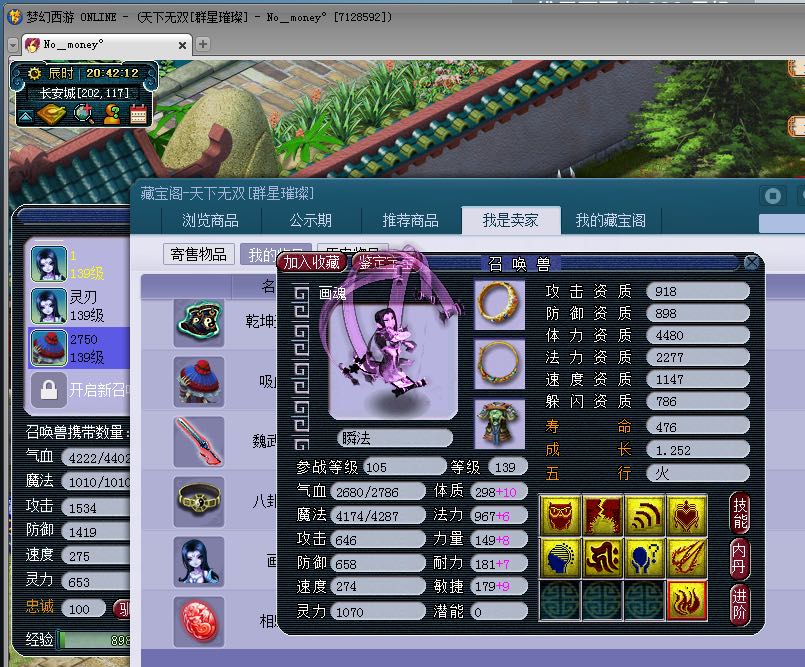
Task: Close the No_money° tab
Action: click(182, 45)
